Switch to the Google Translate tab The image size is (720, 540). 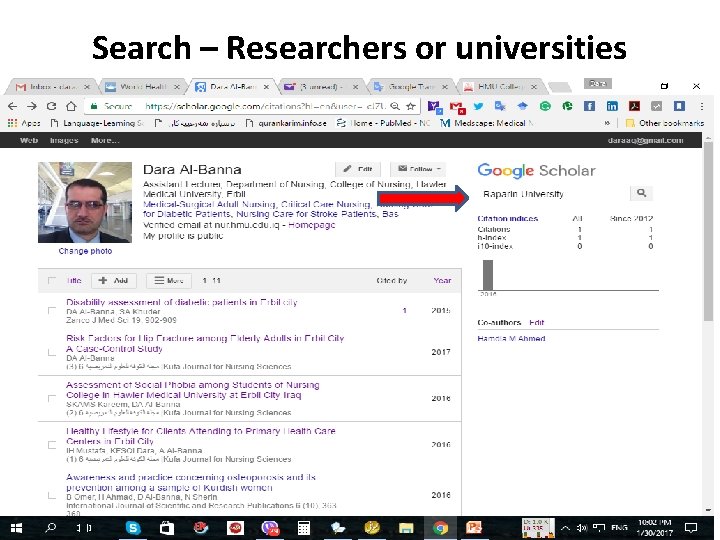click(x=410, y=86)
